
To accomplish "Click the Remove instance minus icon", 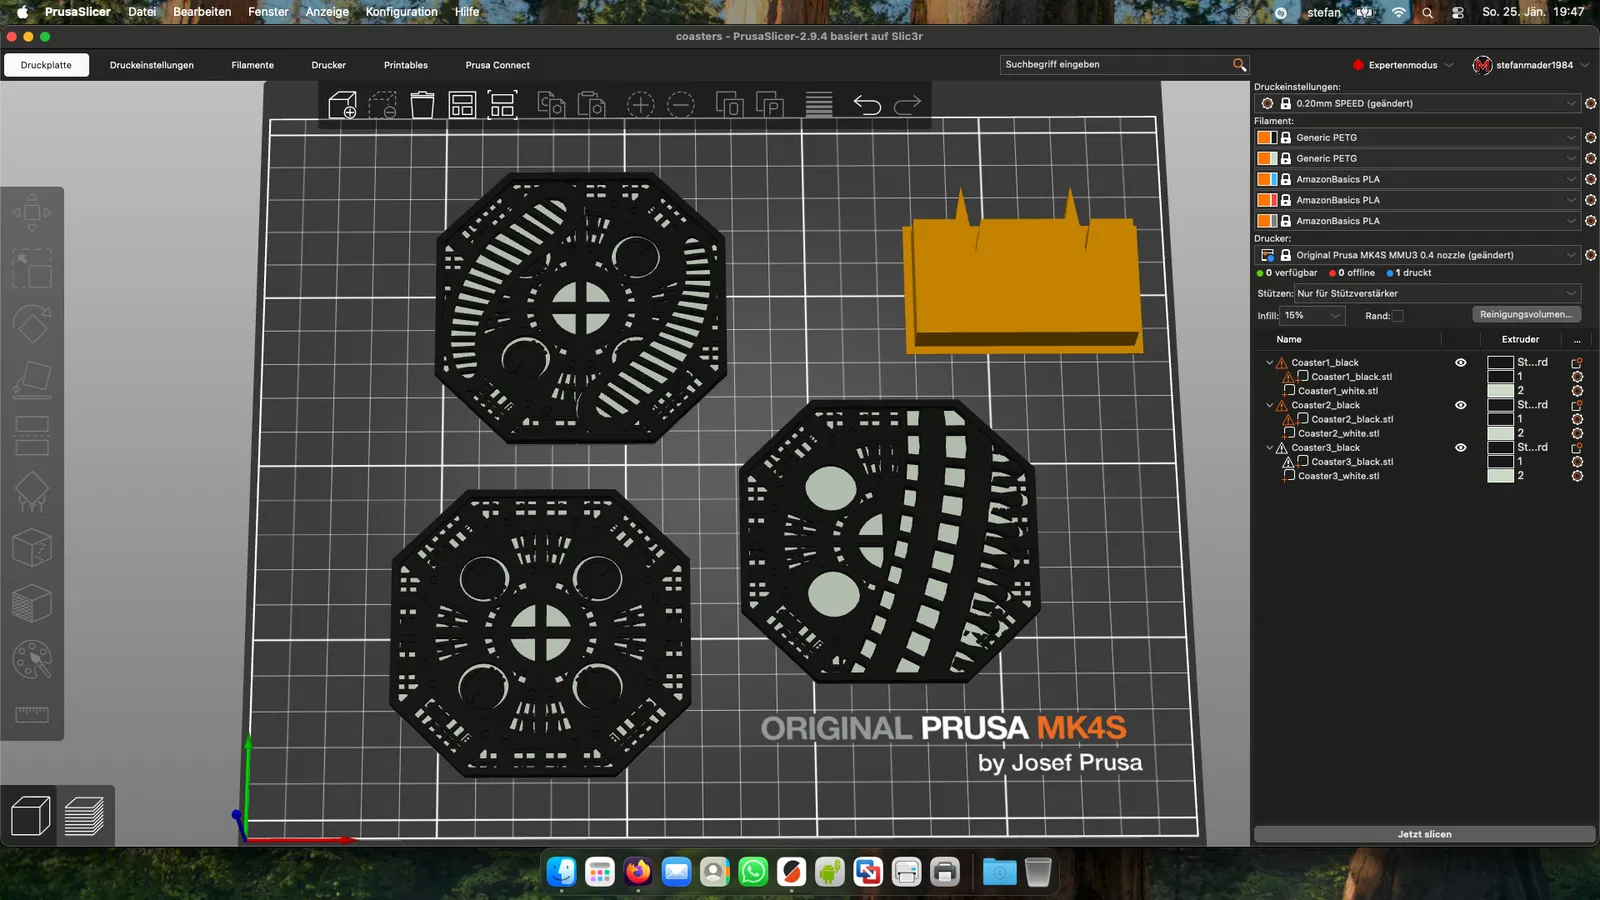I will (x=681, y=104).
